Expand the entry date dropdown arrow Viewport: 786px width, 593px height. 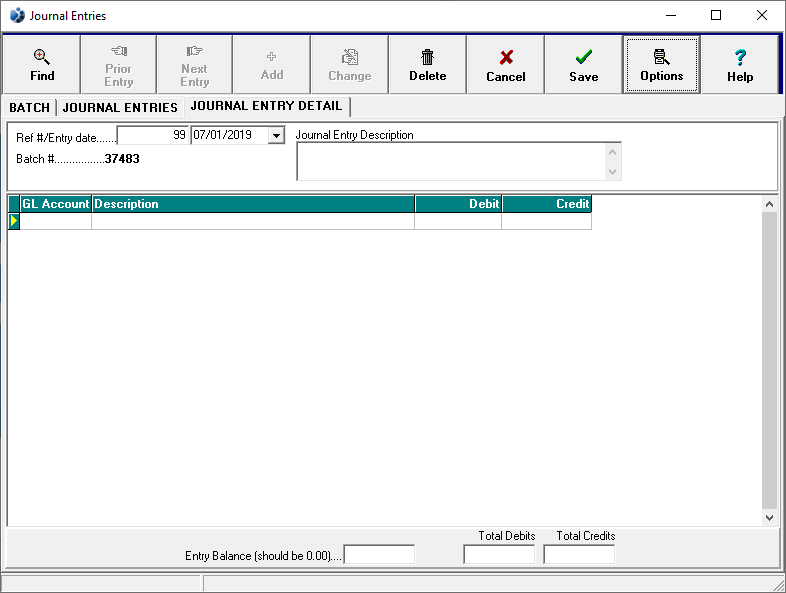pos(277,135)
